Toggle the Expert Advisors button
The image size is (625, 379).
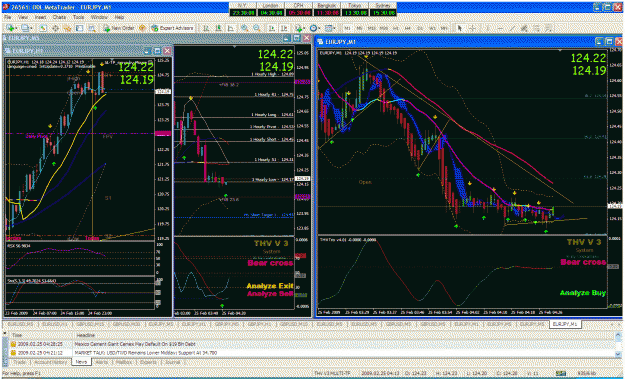(x=172, y=28)
